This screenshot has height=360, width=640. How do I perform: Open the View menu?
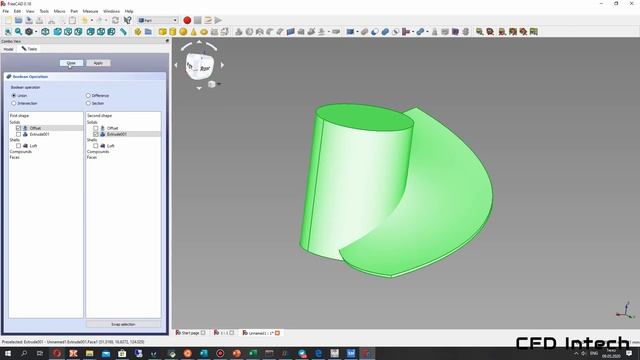(x=30, y=11)
